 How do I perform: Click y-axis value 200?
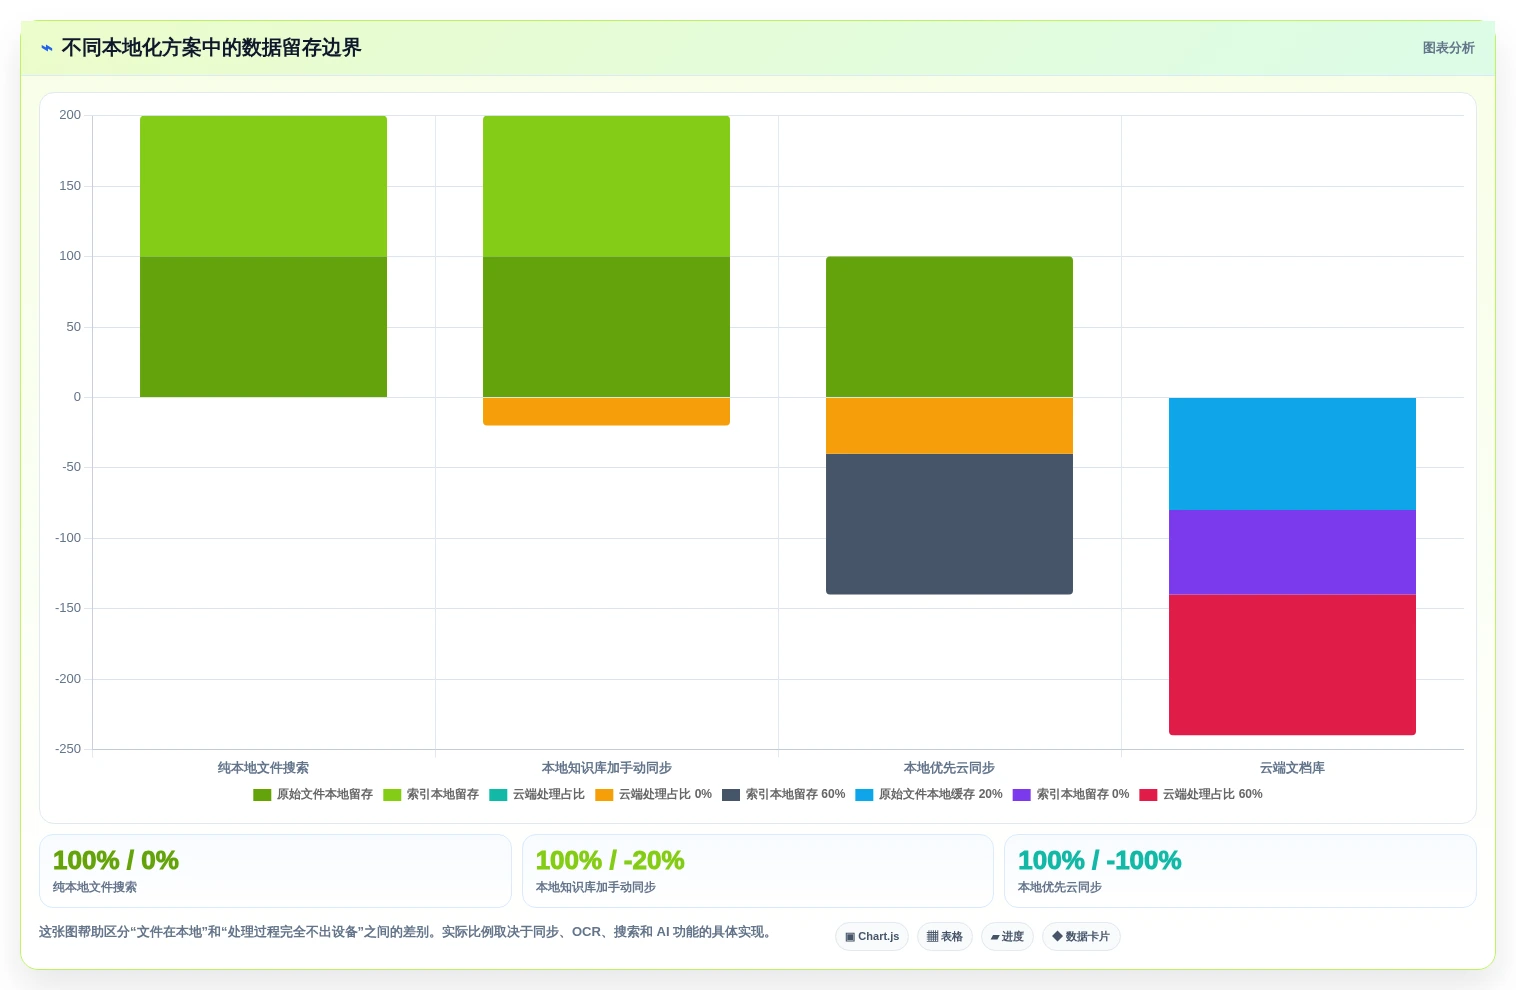(70, 115)
